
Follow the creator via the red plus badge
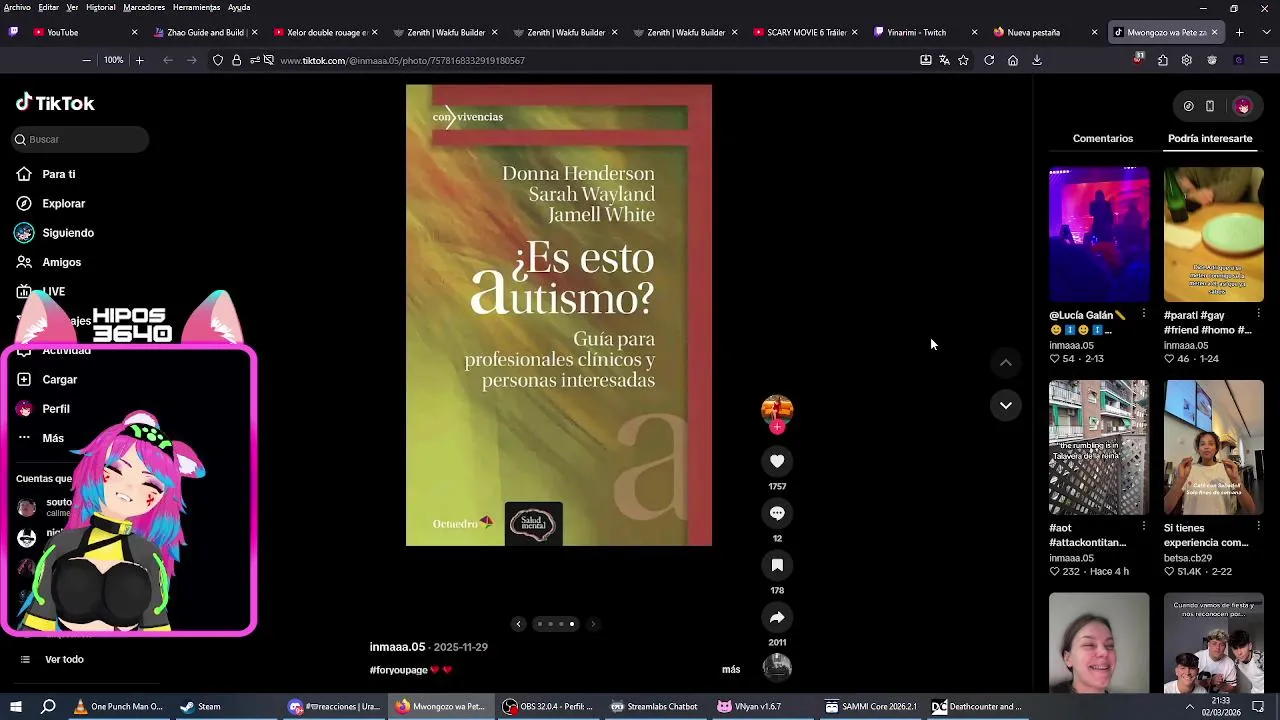[x=777, y=427]
